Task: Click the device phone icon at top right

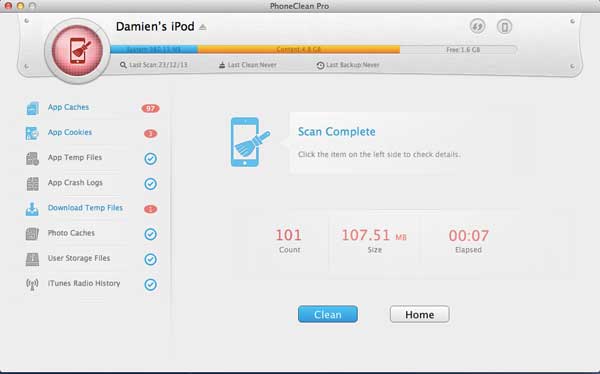Action: click(504, 27)
